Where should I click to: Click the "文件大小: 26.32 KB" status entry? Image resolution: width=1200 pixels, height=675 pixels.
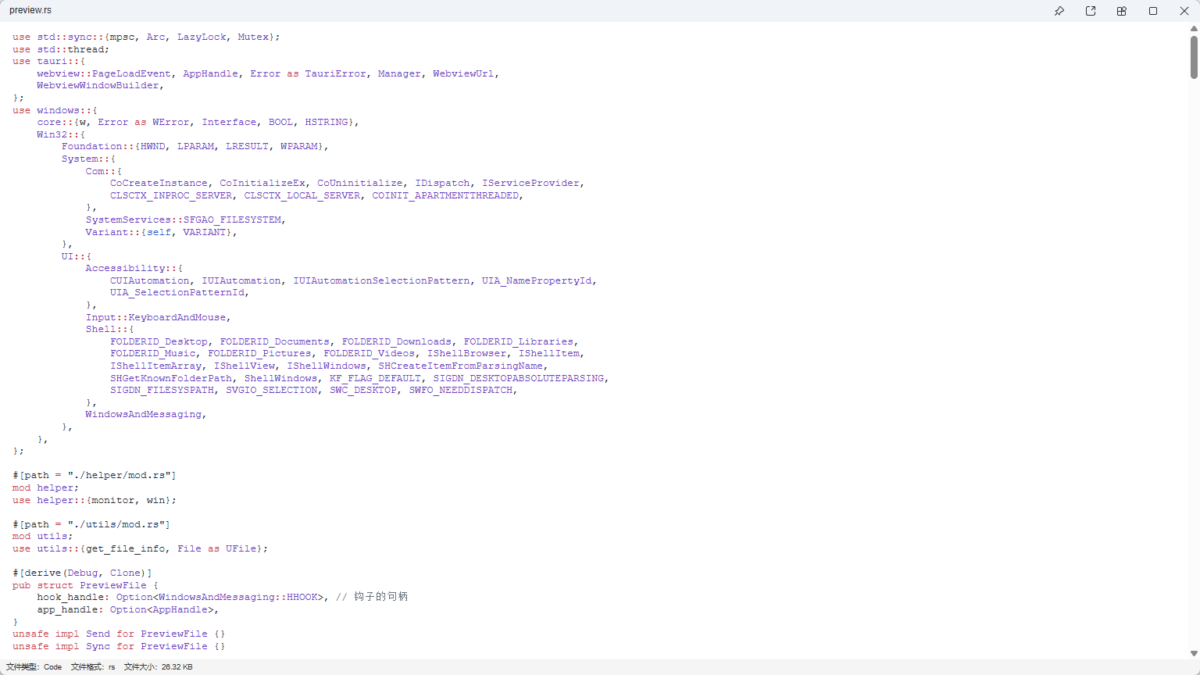click(158, 667)
